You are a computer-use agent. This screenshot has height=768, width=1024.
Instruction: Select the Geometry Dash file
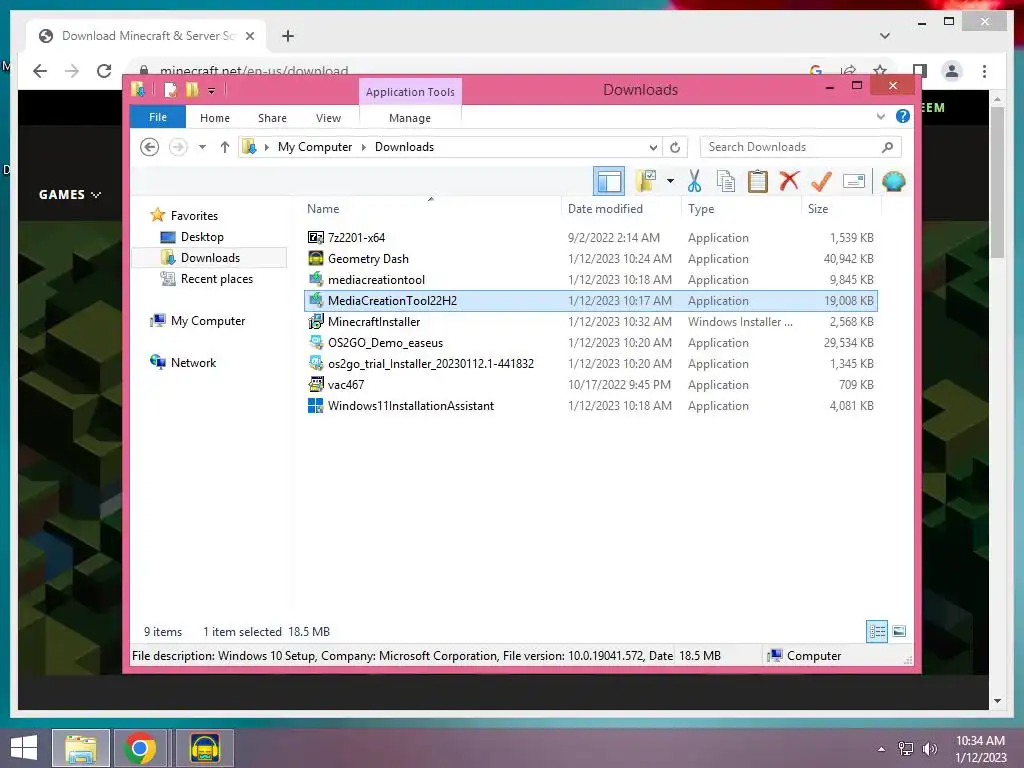pos(590,259)
